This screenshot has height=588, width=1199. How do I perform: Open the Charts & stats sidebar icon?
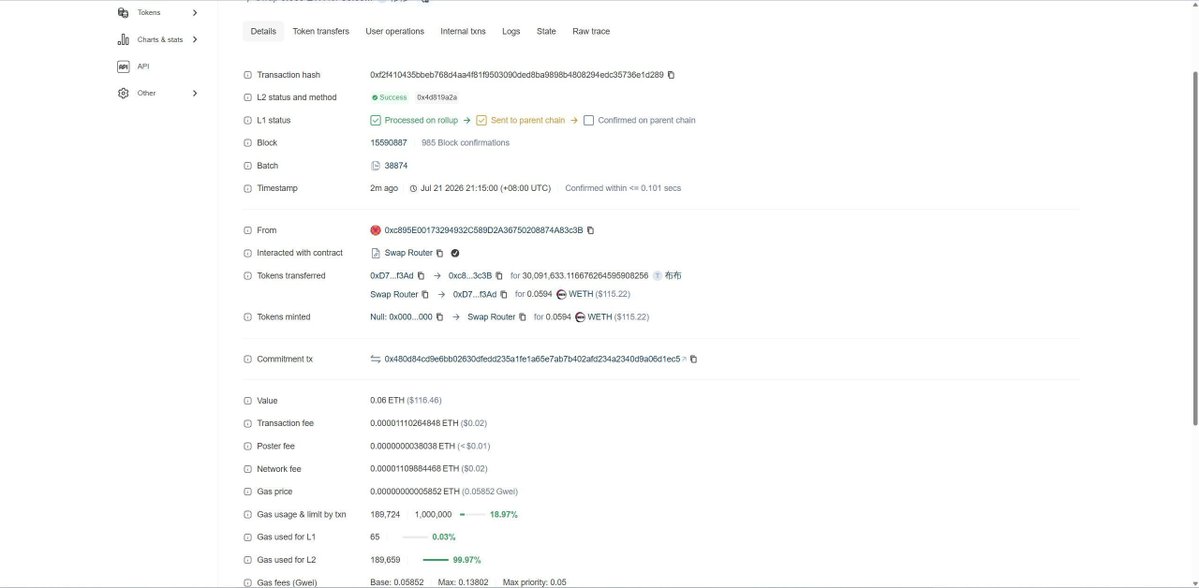point(123,39)
